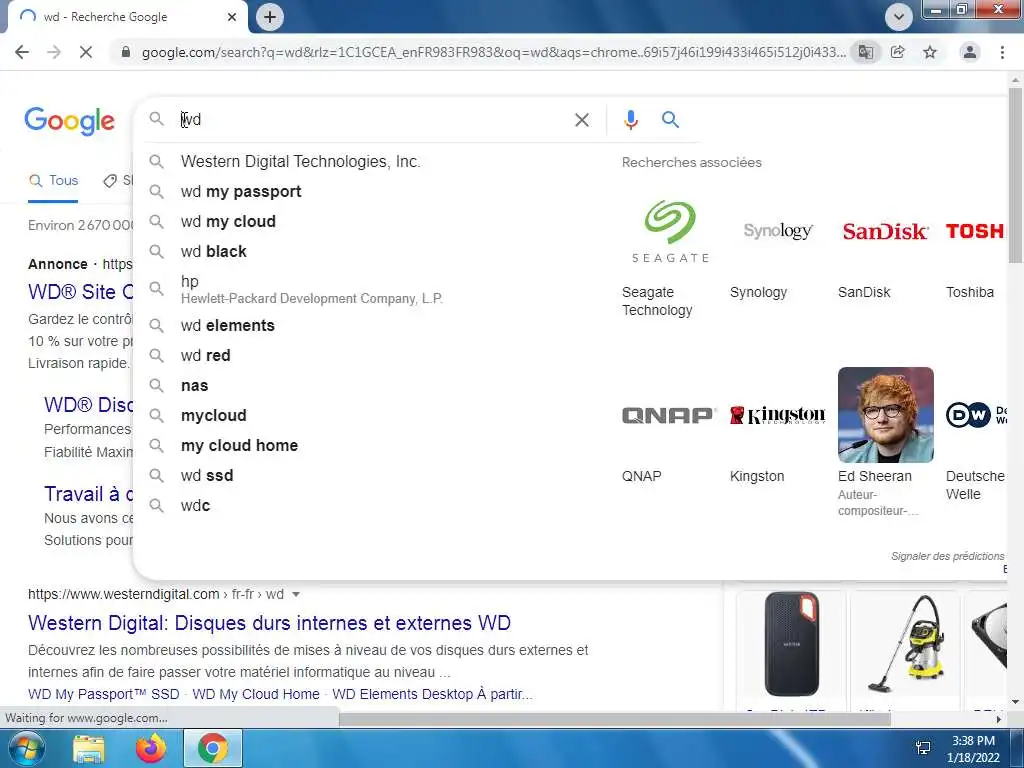
Task: Open 'Western Digital: Disques durs internes et externes WD'
Action: pyautogui.click(x=269, y=623)
